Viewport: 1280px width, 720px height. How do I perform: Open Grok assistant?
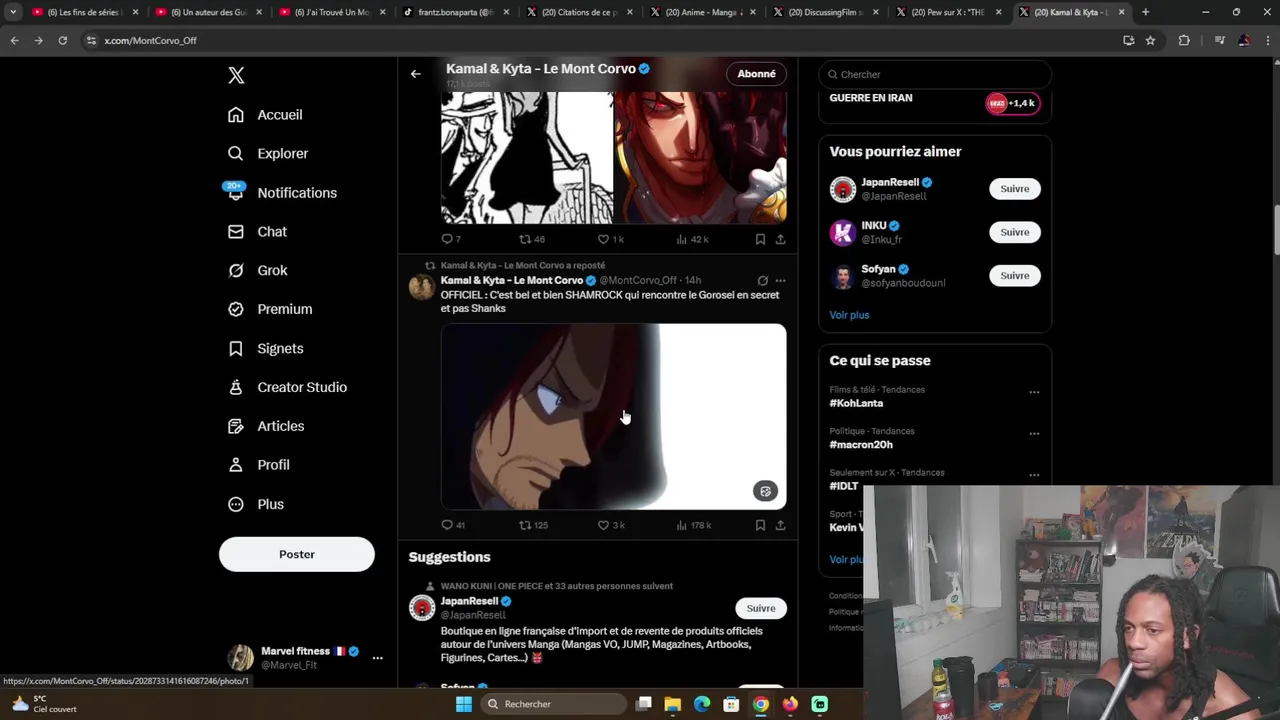pyautogui.click(x=257, y=270)
